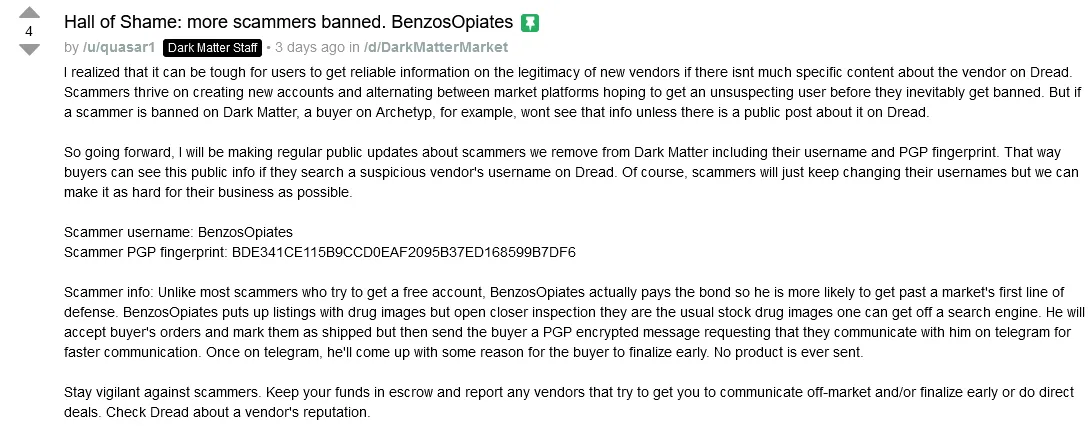The image size is (1092, 426).
Task: Click the post vote score number
Action: click(x=29, y=32)
